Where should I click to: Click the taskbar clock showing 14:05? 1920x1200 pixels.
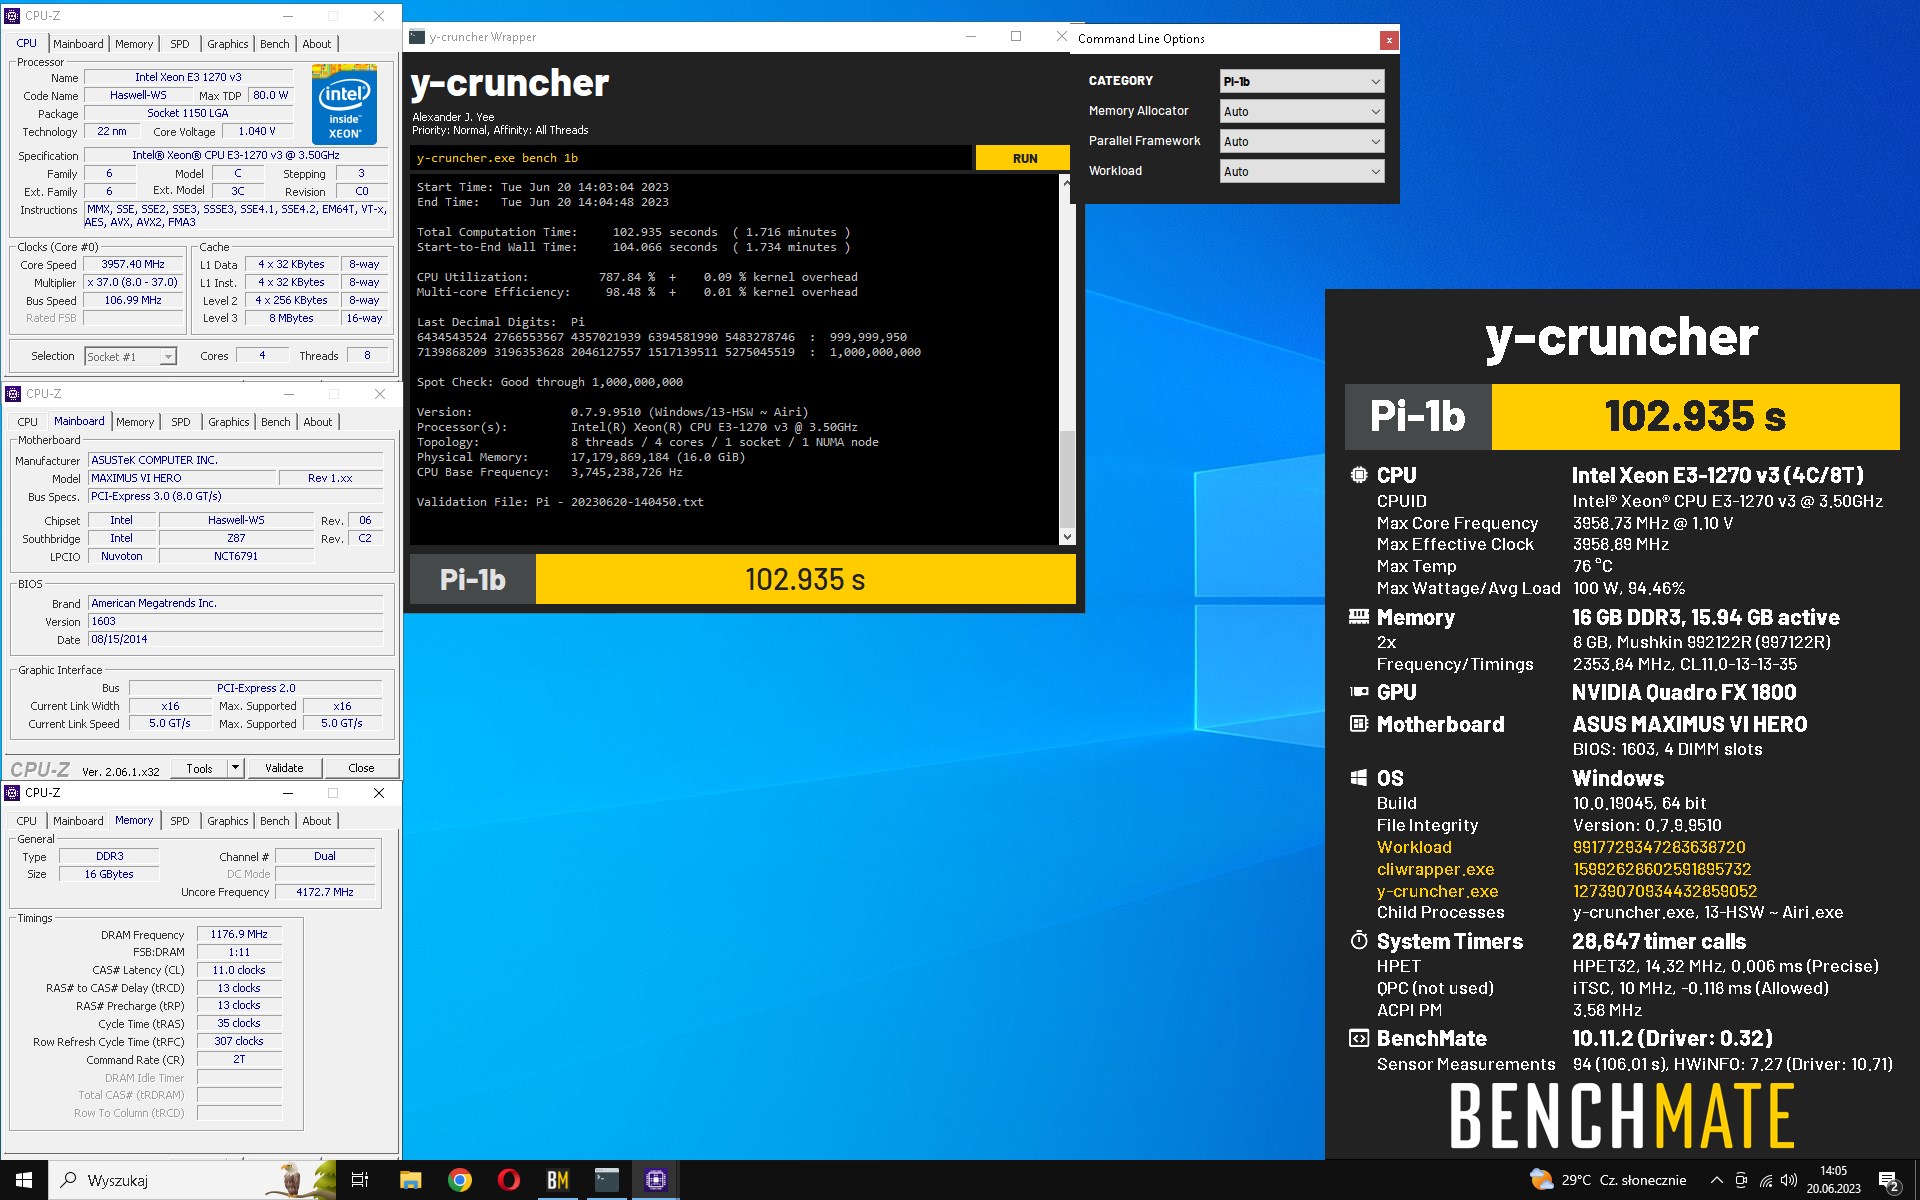pos(1833,1180)
